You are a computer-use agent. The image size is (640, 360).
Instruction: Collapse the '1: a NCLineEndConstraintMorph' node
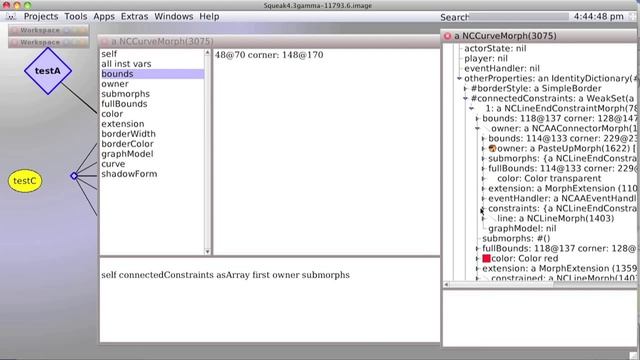coord(471,109)
